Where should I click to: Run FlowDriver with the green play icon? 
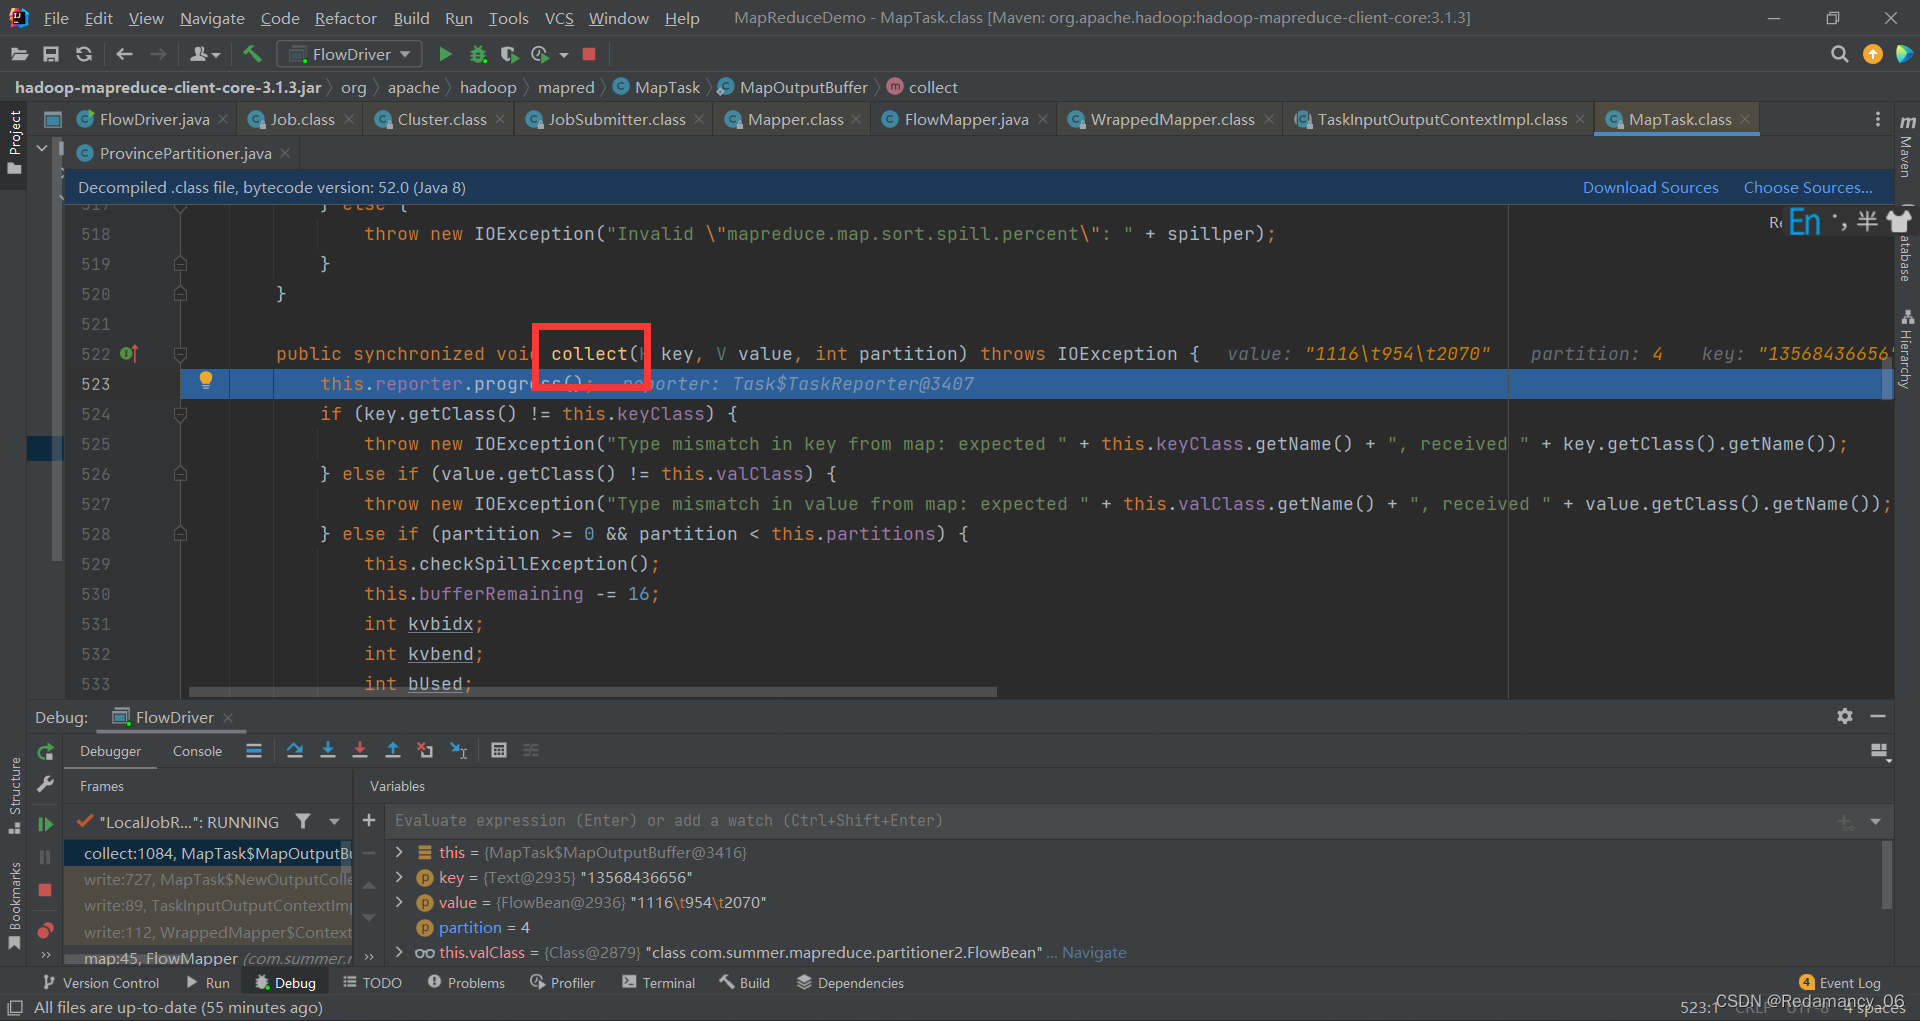445,54
